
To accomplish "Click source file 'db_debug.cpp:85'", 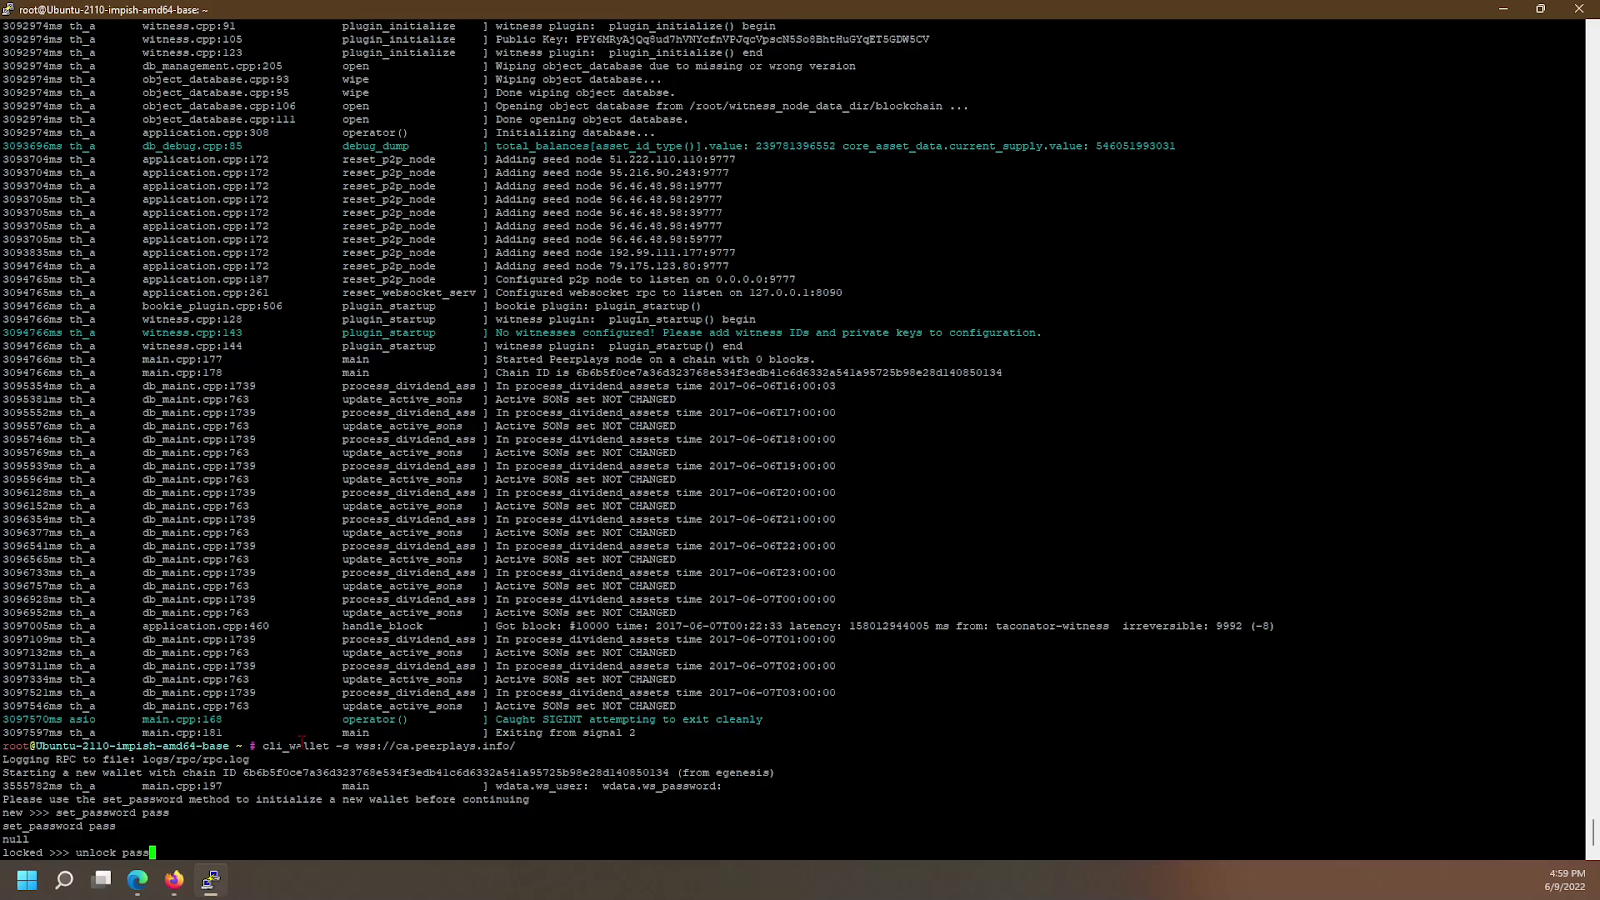I will coord(192,146).
